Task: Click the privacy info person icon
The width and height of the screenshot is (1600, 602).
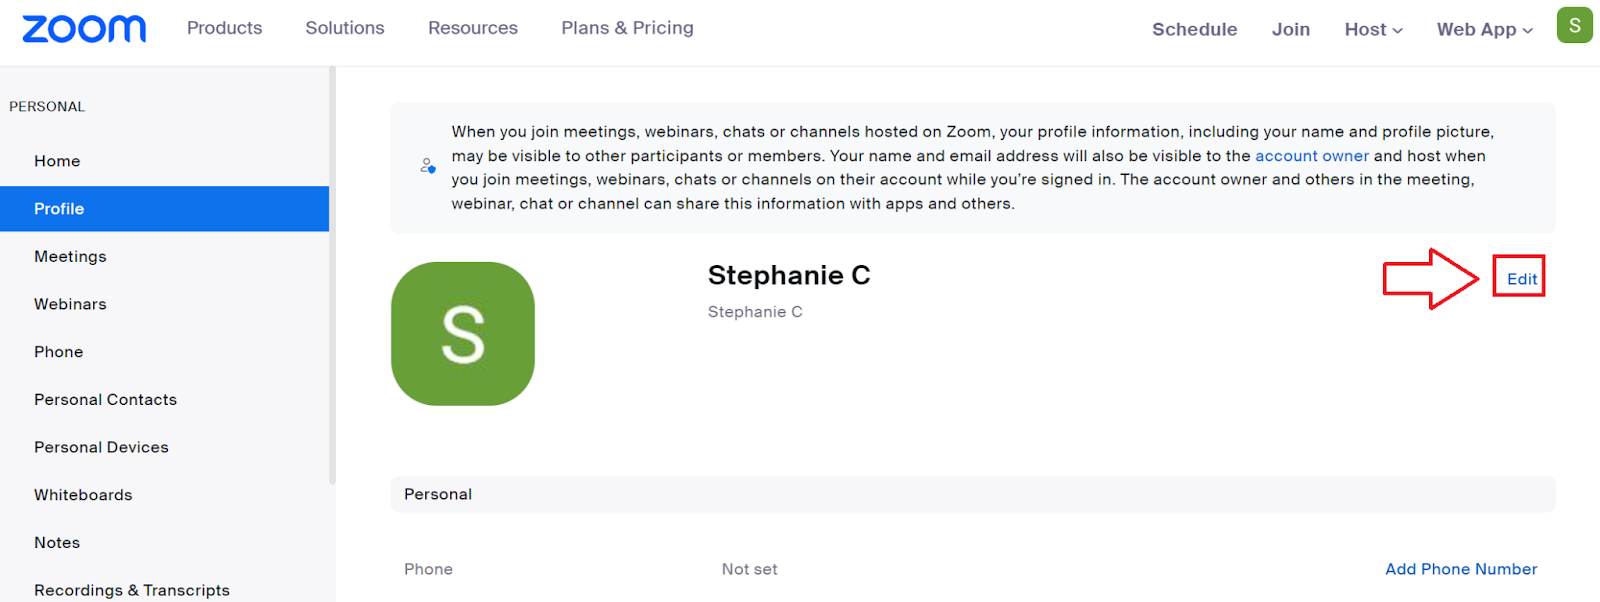Action: pyautogui.click(x=428, y=166)
